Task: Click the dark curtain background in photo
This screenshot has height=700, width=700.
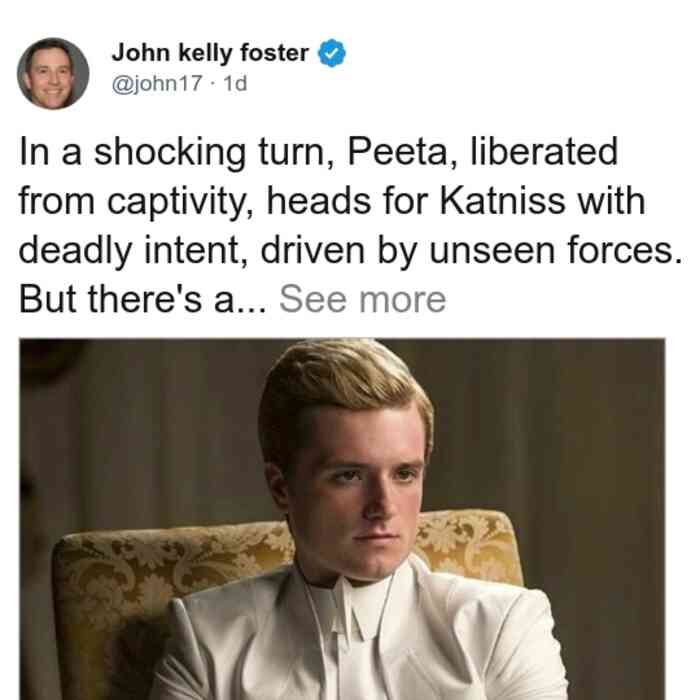Action: tap(580, 424)
